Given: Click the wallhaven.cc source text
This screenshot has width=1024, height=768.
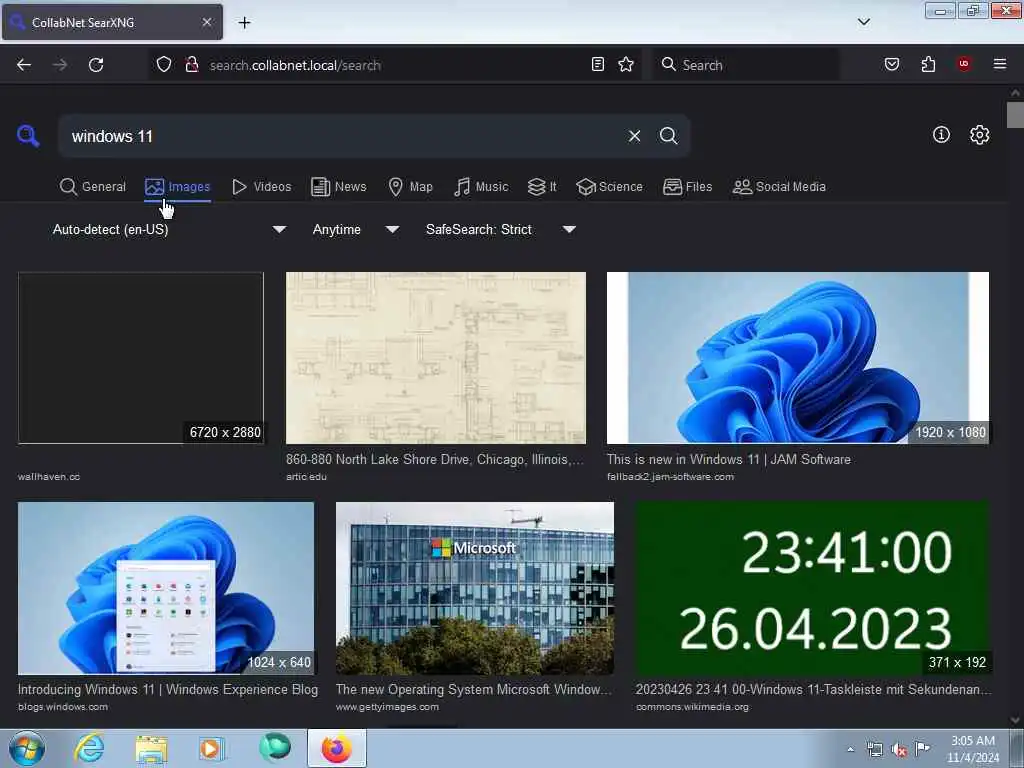Looking at the screenshot, I should point(49,477).
